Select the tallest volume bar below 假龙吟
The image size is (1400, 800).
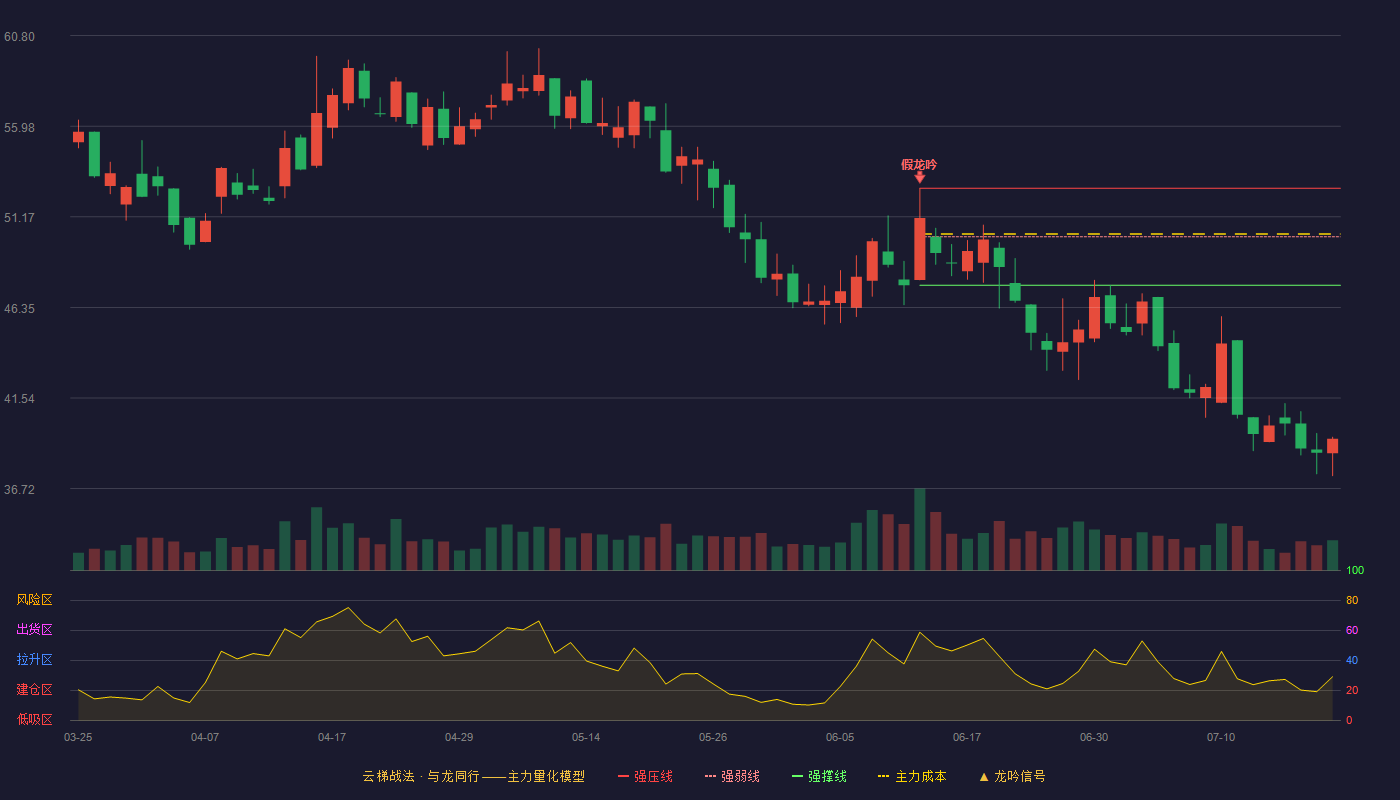tap(920, 529)
